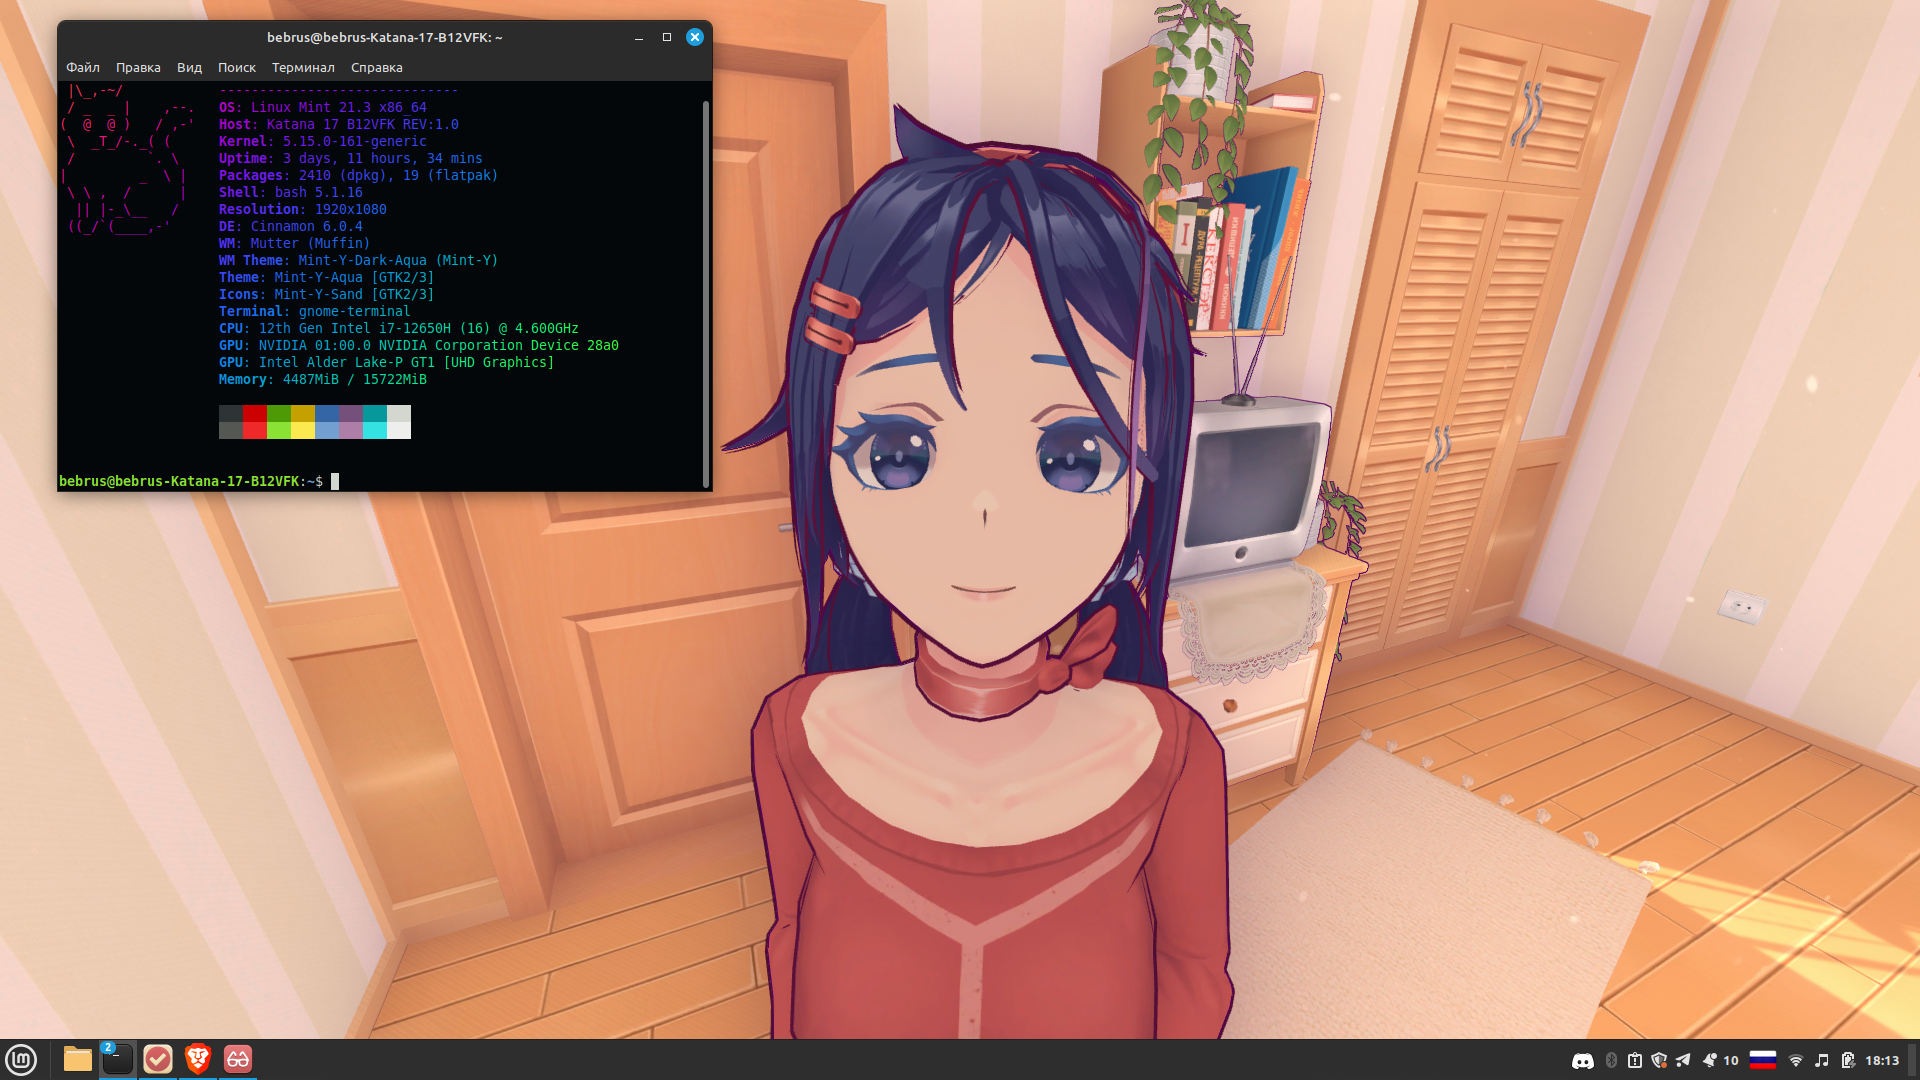Open Discord from the system tray
Viewport: 1920px width, 1080px height.
click(1583, 1061)
